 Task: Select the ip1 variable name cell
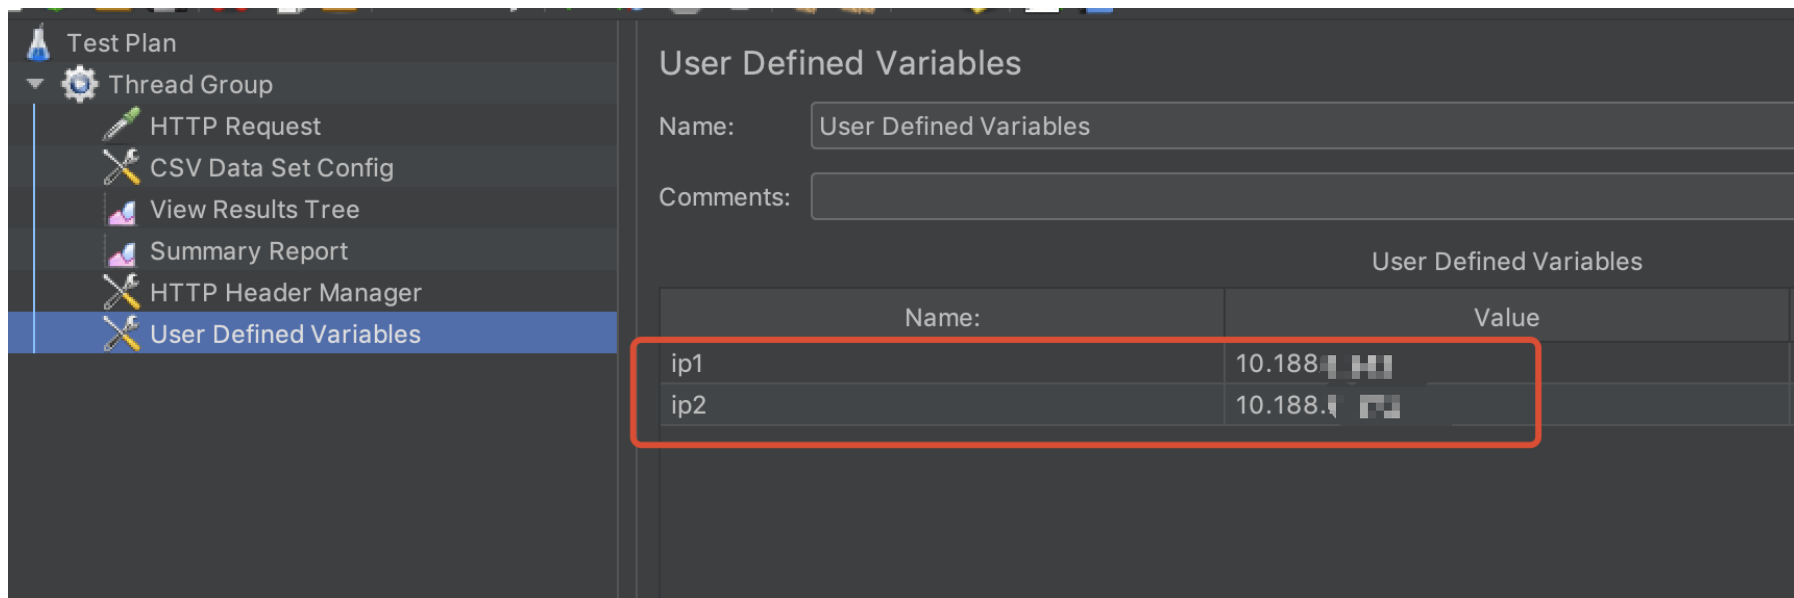pyautogui.click(x=940, y=363)
